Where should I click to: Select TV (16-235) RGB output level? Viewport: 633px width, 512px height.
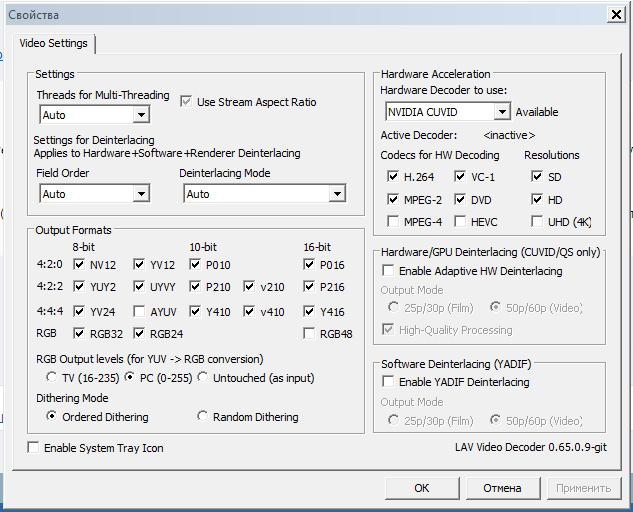(52, 377)
